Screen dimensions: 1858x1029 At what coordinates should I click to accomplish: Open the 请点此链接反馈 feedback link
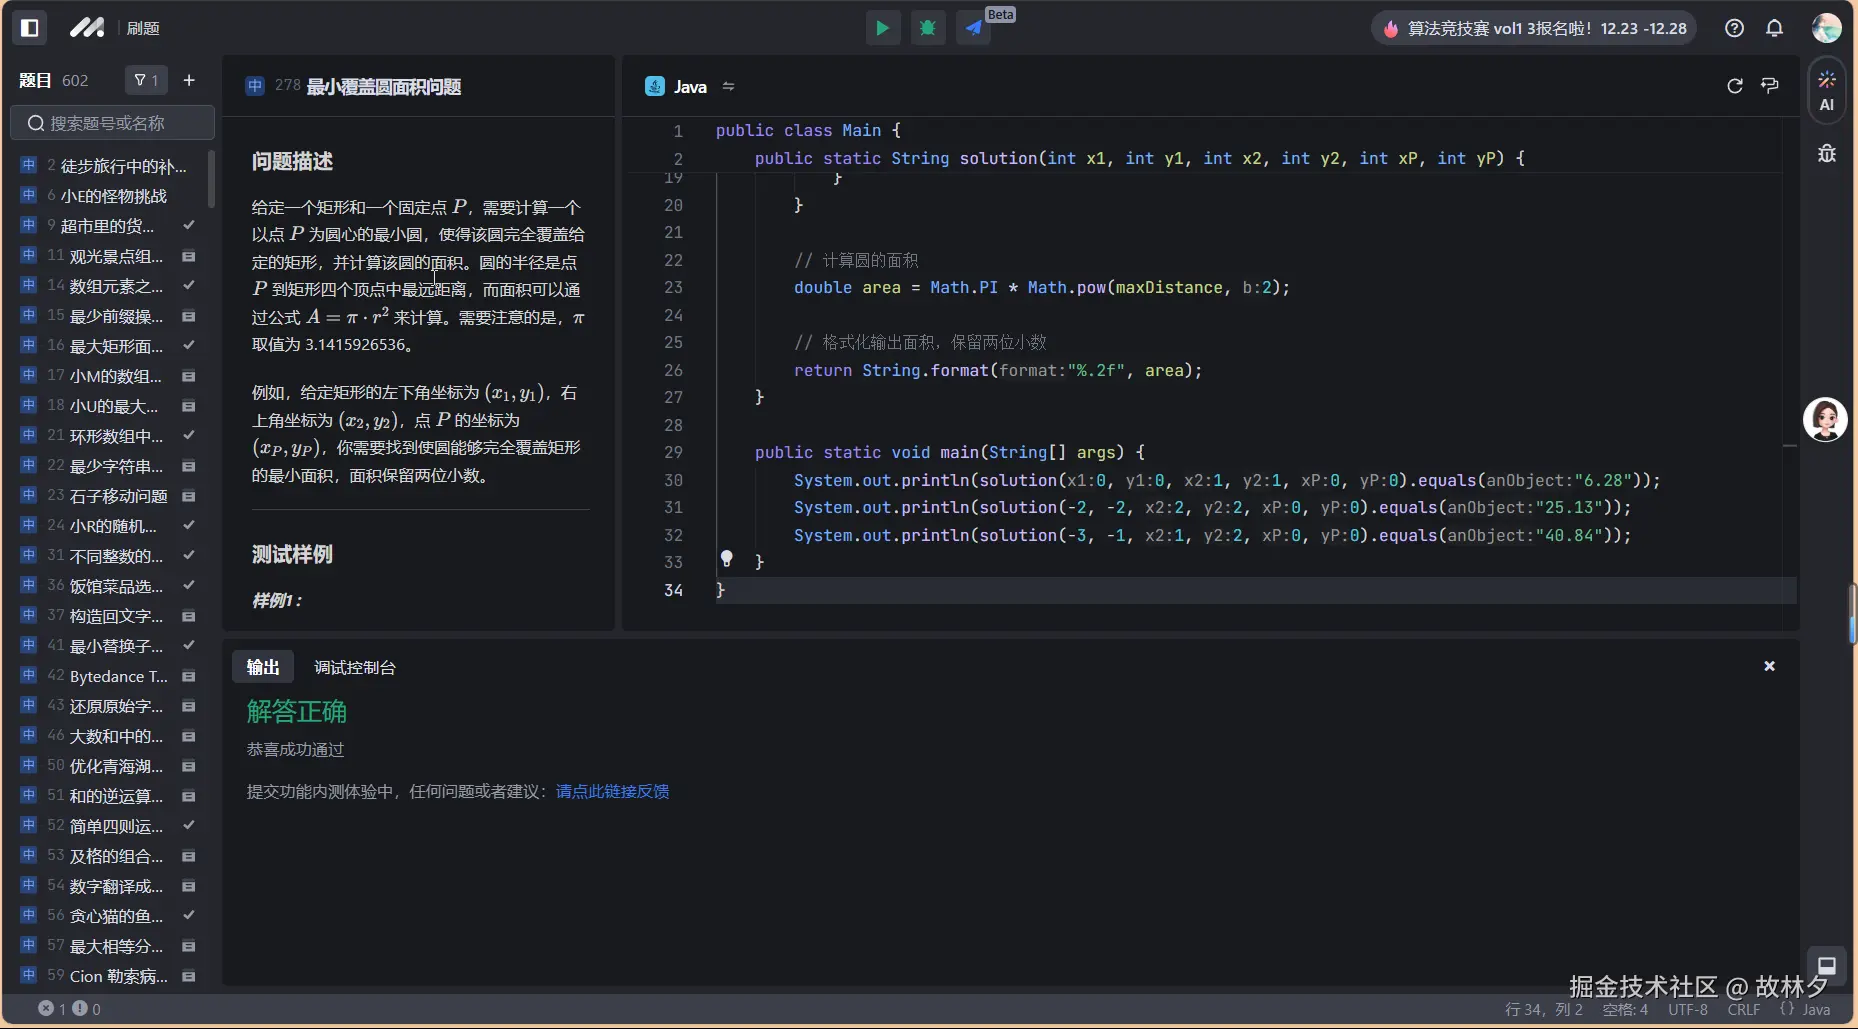612,791
